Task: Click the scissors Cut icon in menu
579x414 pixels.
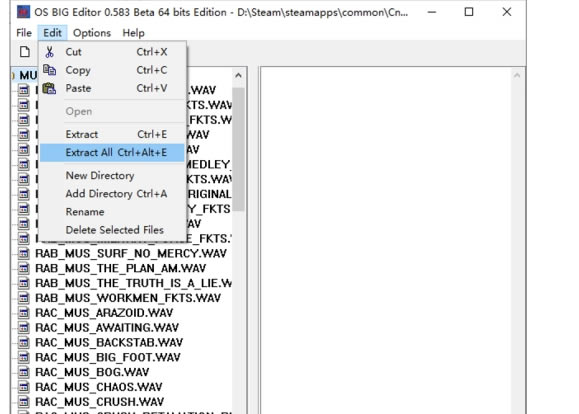Action: 49,52
